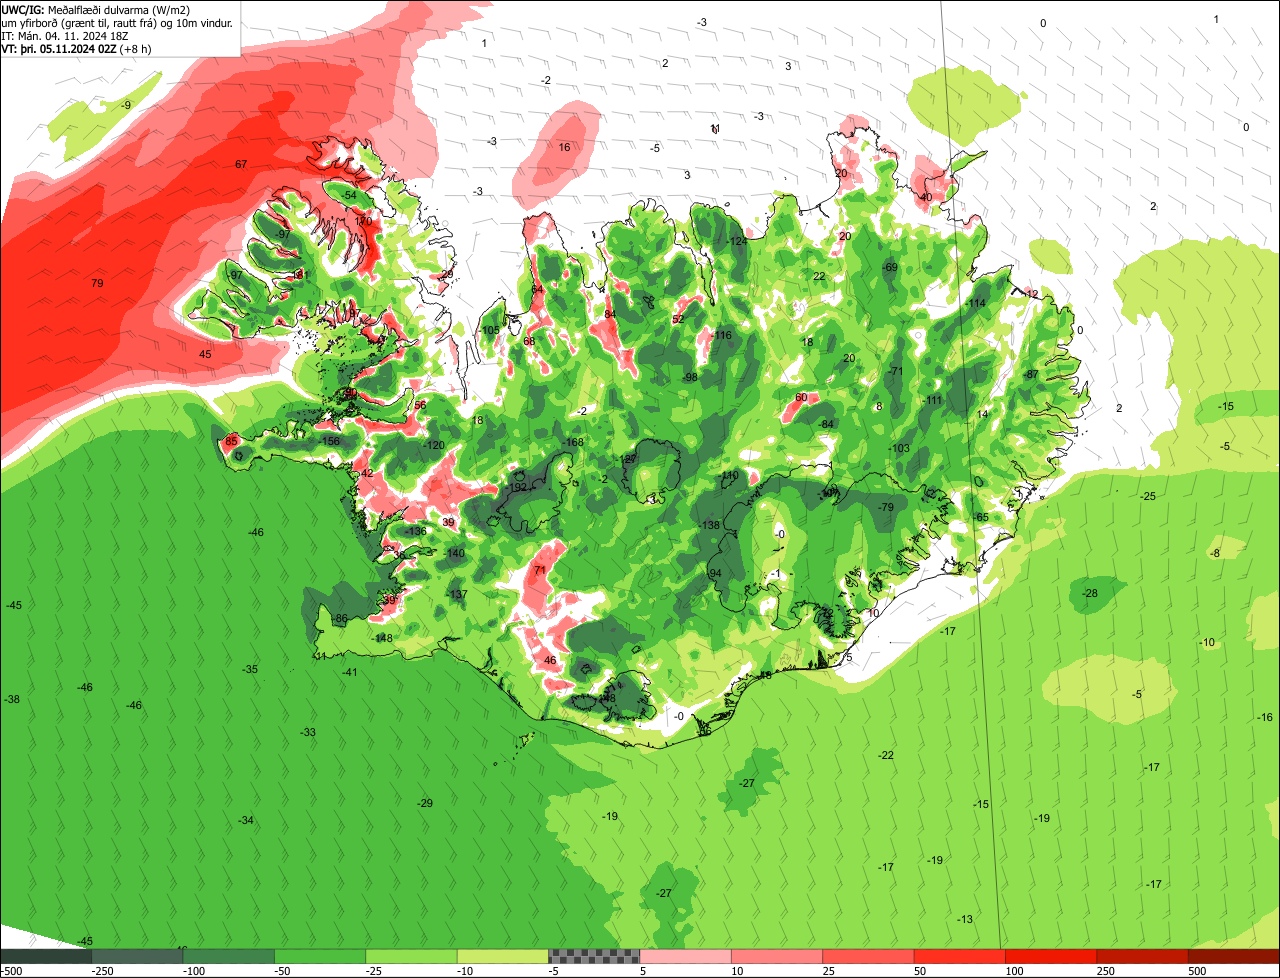Select the legend swatch between 10 and 25
The height and width of the screenshot is (978, 1280).
pyautogui.click(x=777, y=956)
